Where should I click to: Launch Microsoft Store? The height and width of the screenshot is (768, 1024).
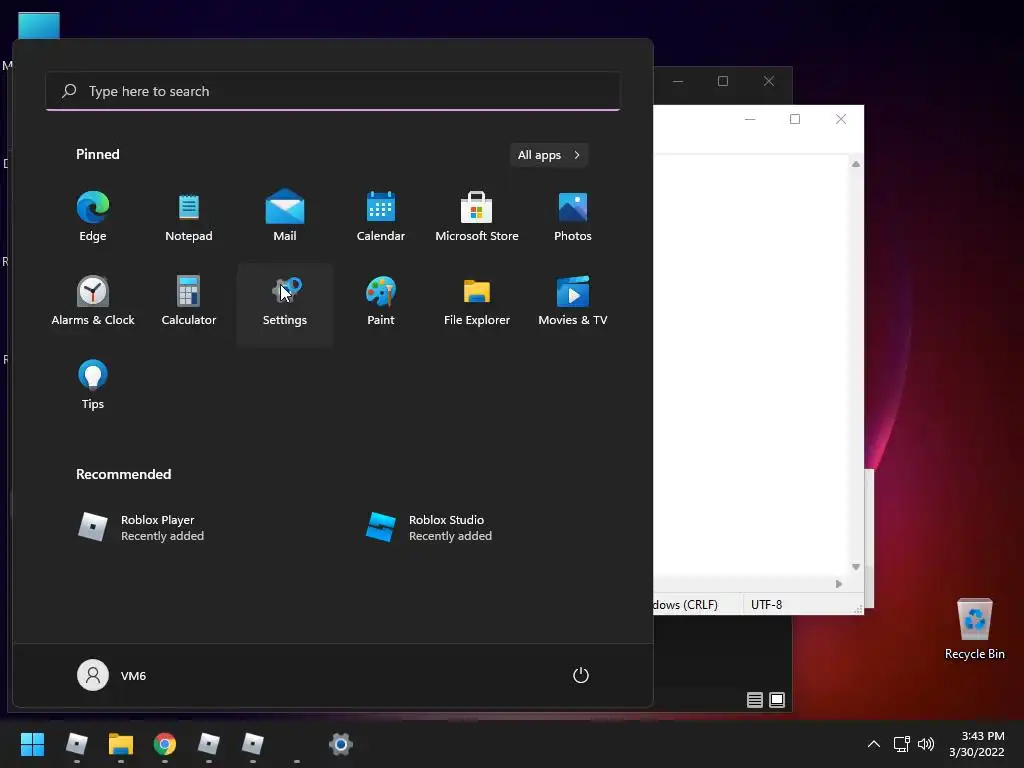[477, 217]
